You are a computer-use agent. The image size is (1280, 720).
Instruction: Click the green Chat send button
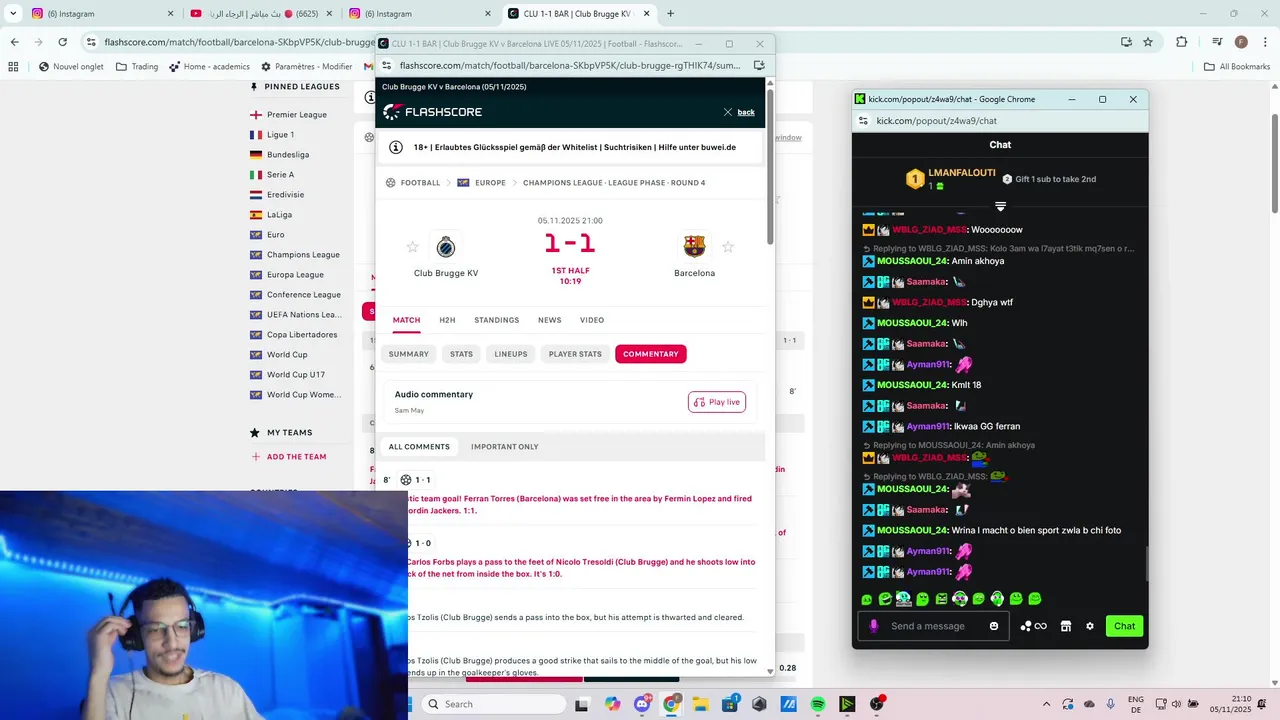(1125, 626)
